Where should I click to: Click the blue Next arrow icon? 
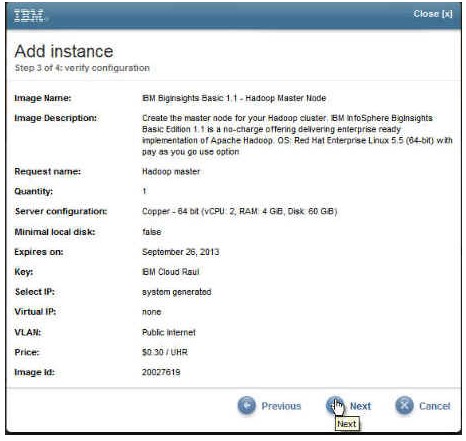tap(335, 405)
